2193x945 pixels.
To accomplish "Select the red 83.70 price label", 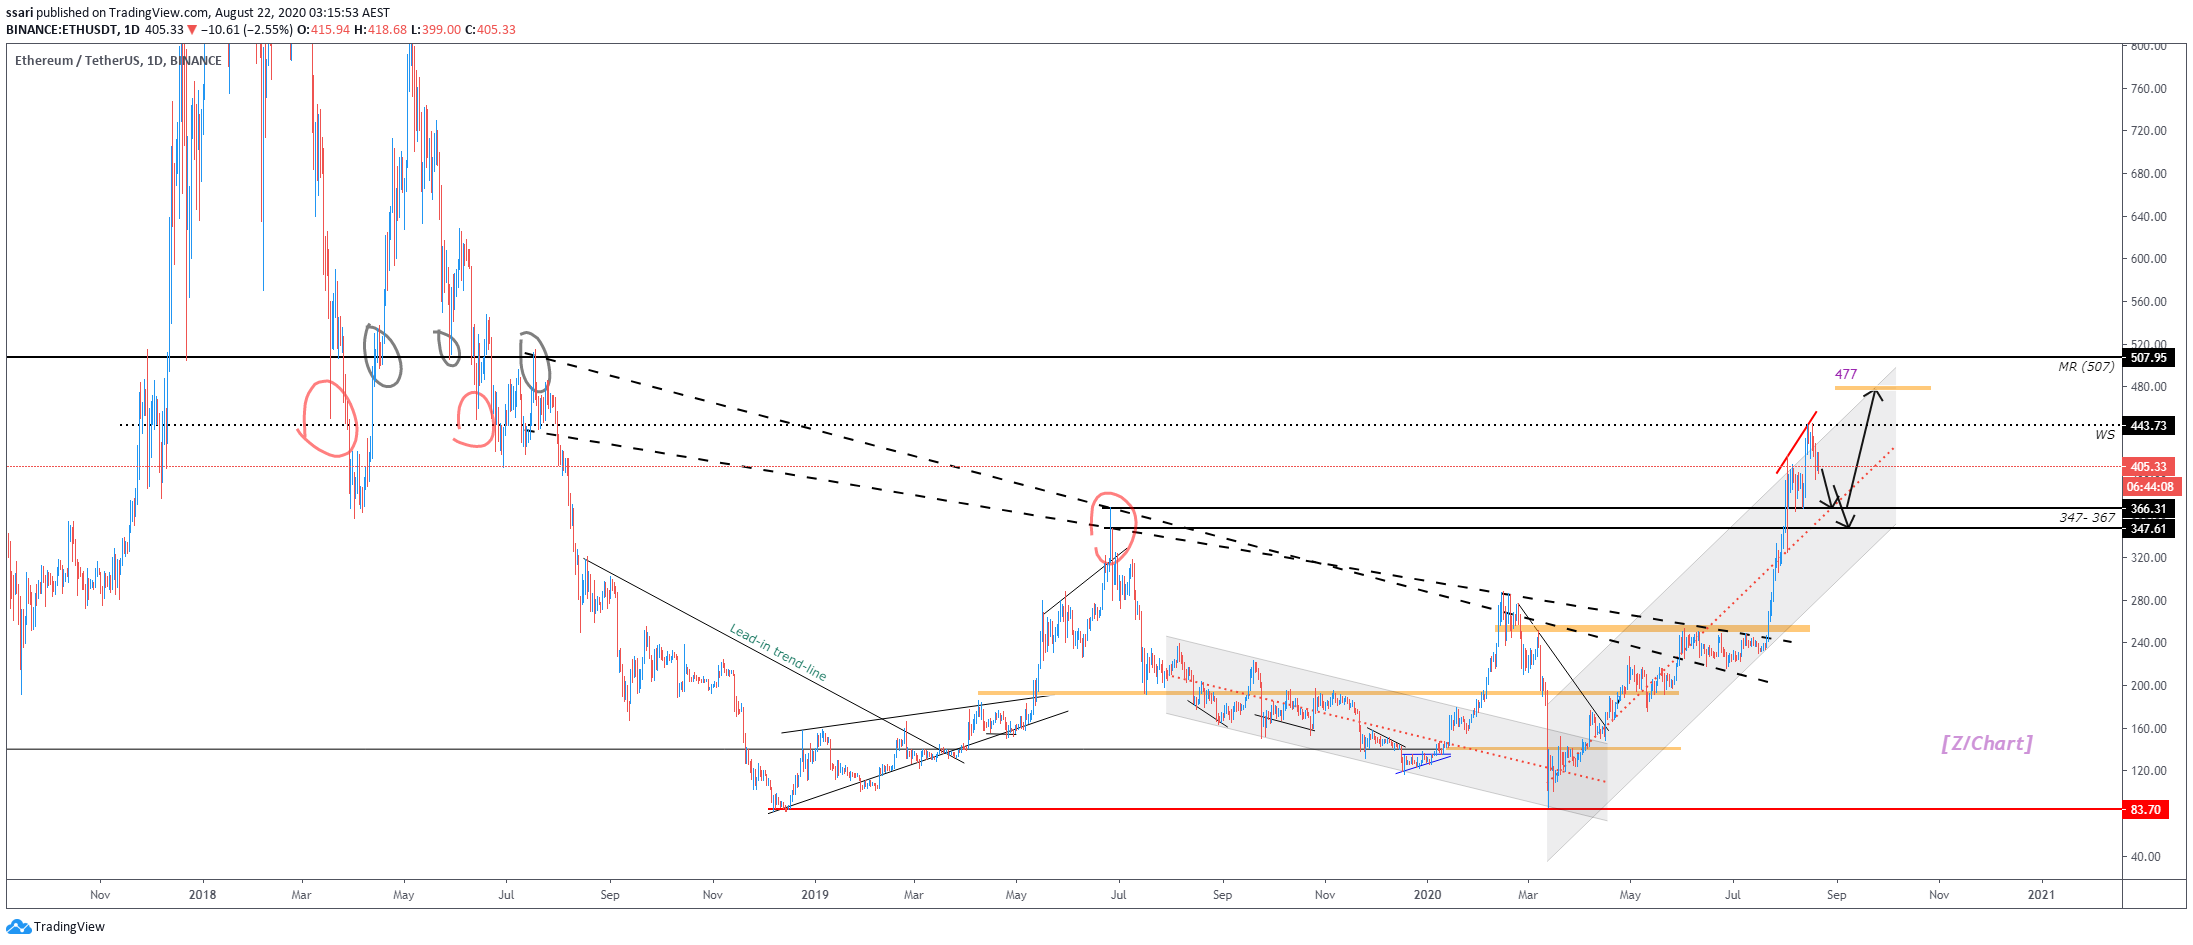I will [x=2145, y=810].
